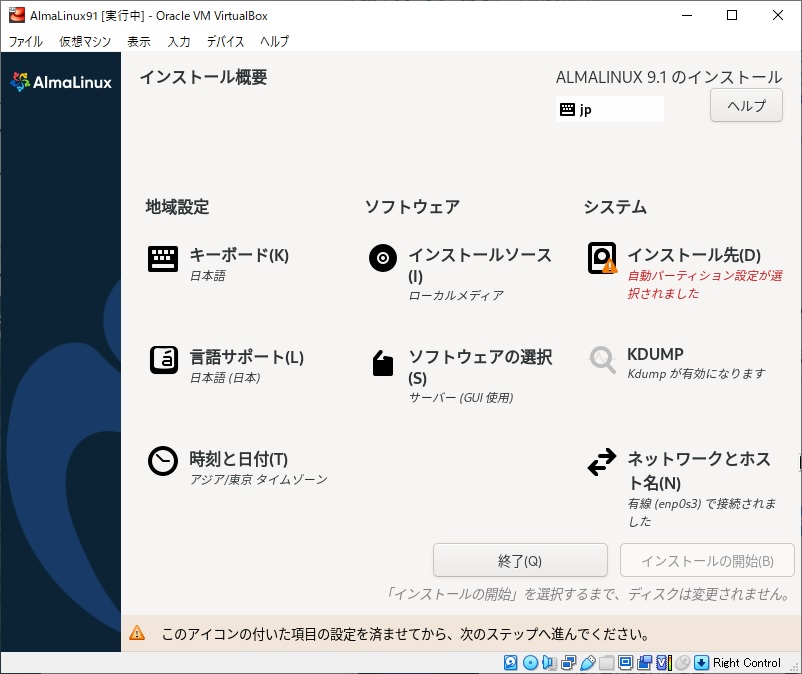Open ネットワークとホスト名(N) arrows icon
The height and width of the screenshot is (674, 802).
602,462
